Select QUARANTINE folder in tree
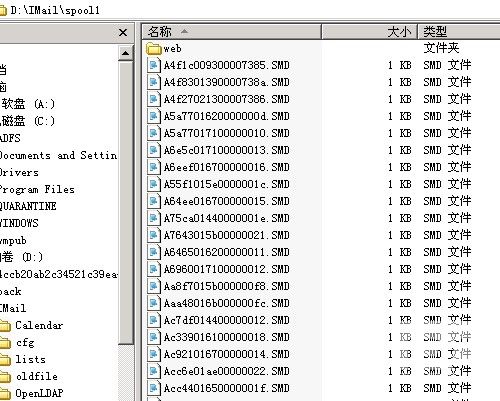The height and width of the screenshot is (401, 500). point(28,206)
